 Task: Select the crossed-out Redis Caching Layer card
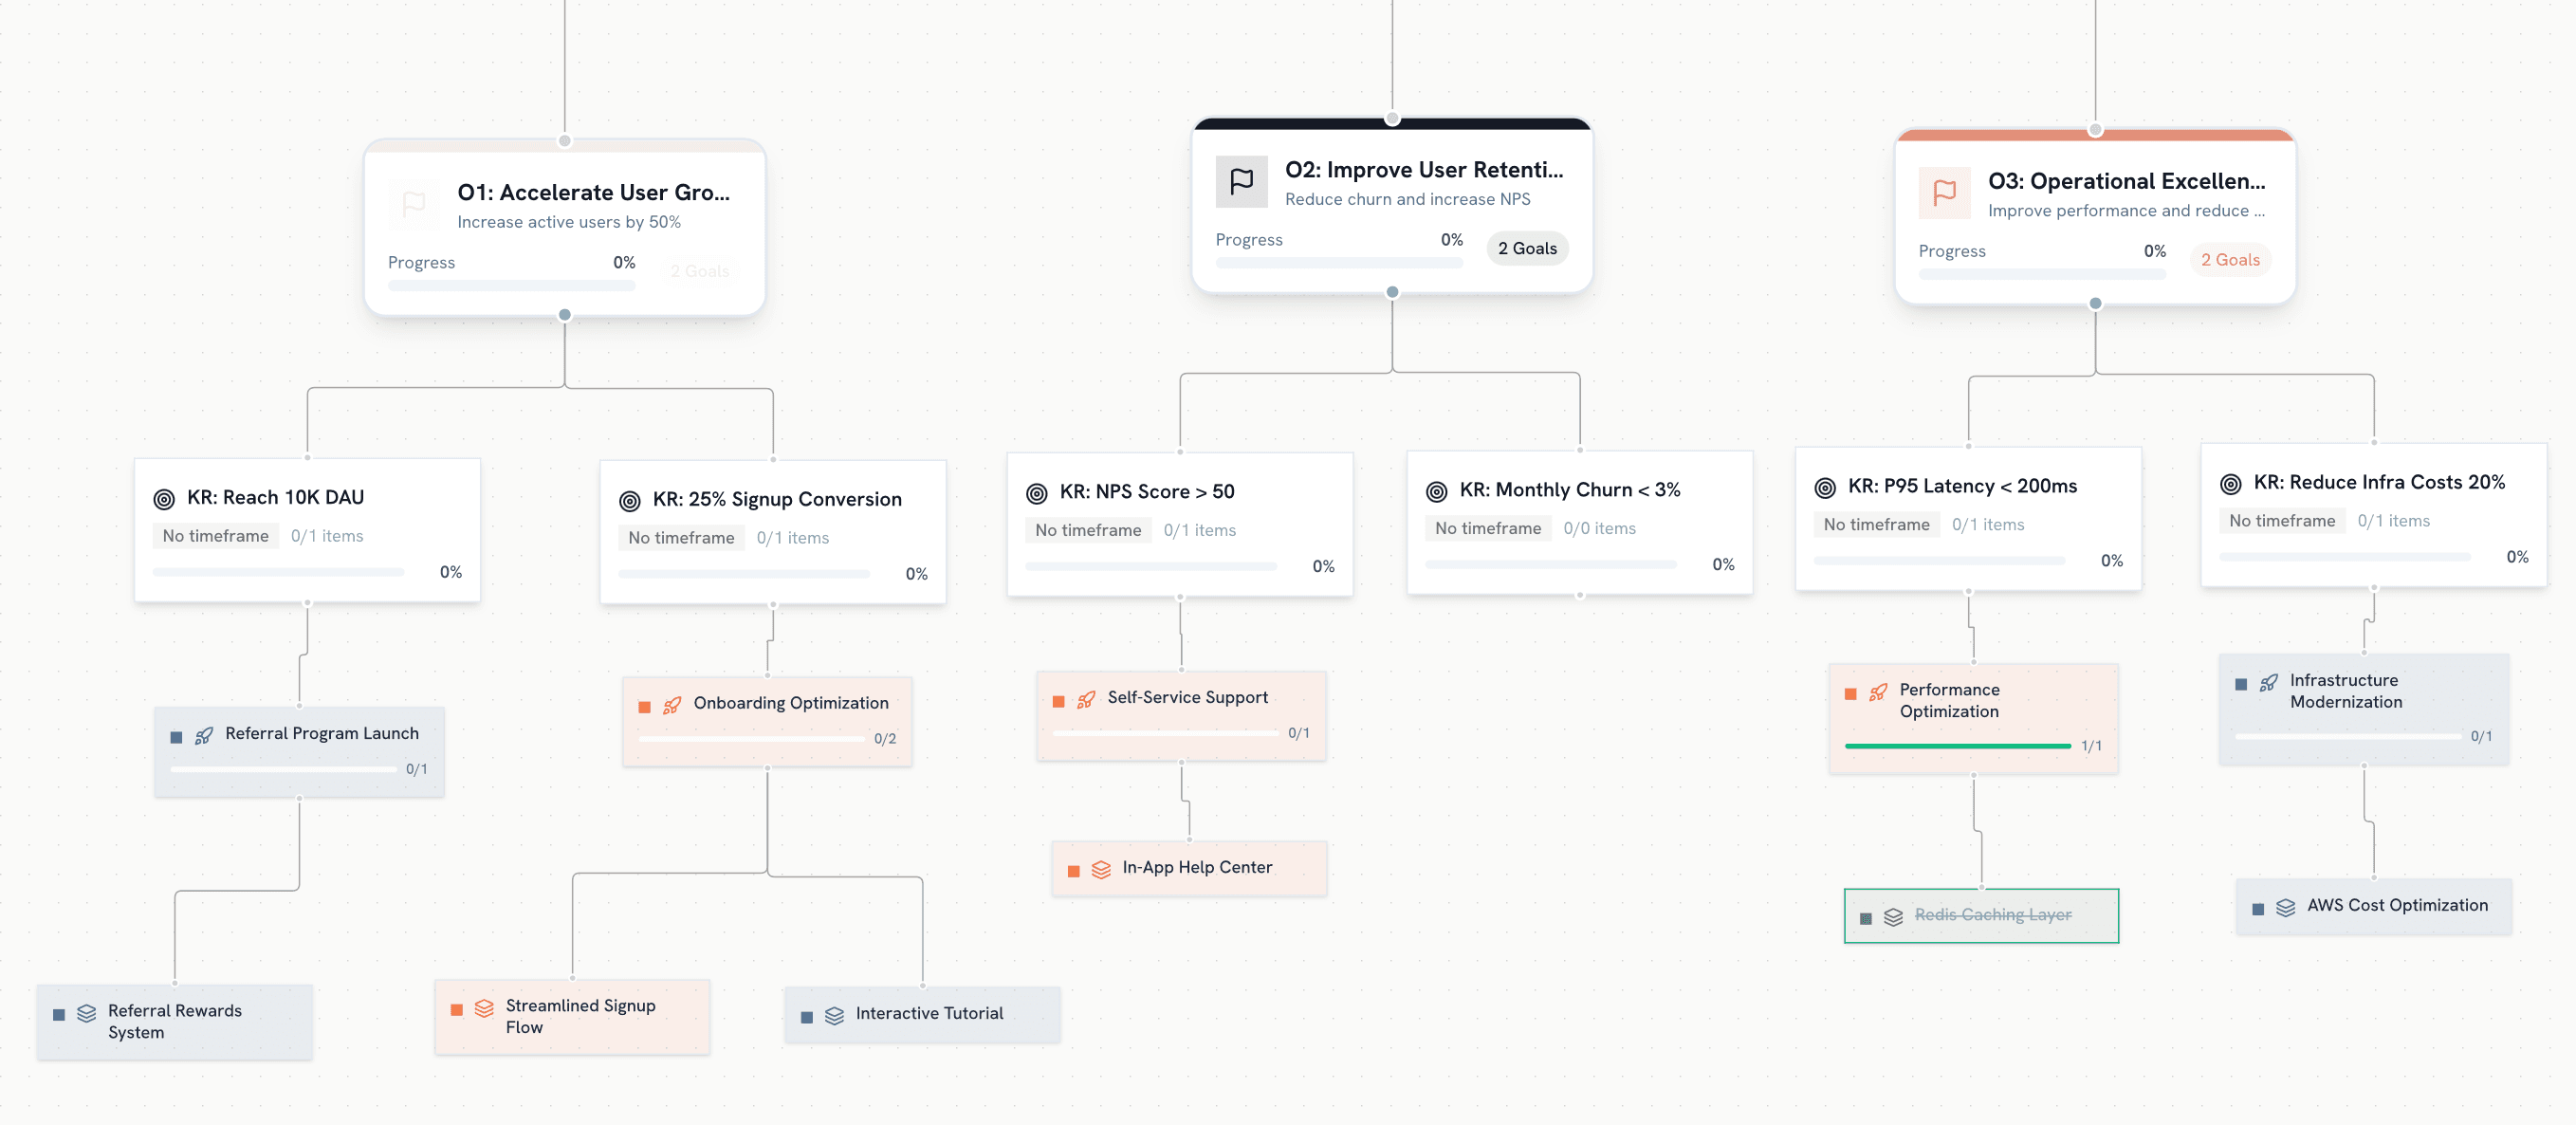(x=1980, y=915)
